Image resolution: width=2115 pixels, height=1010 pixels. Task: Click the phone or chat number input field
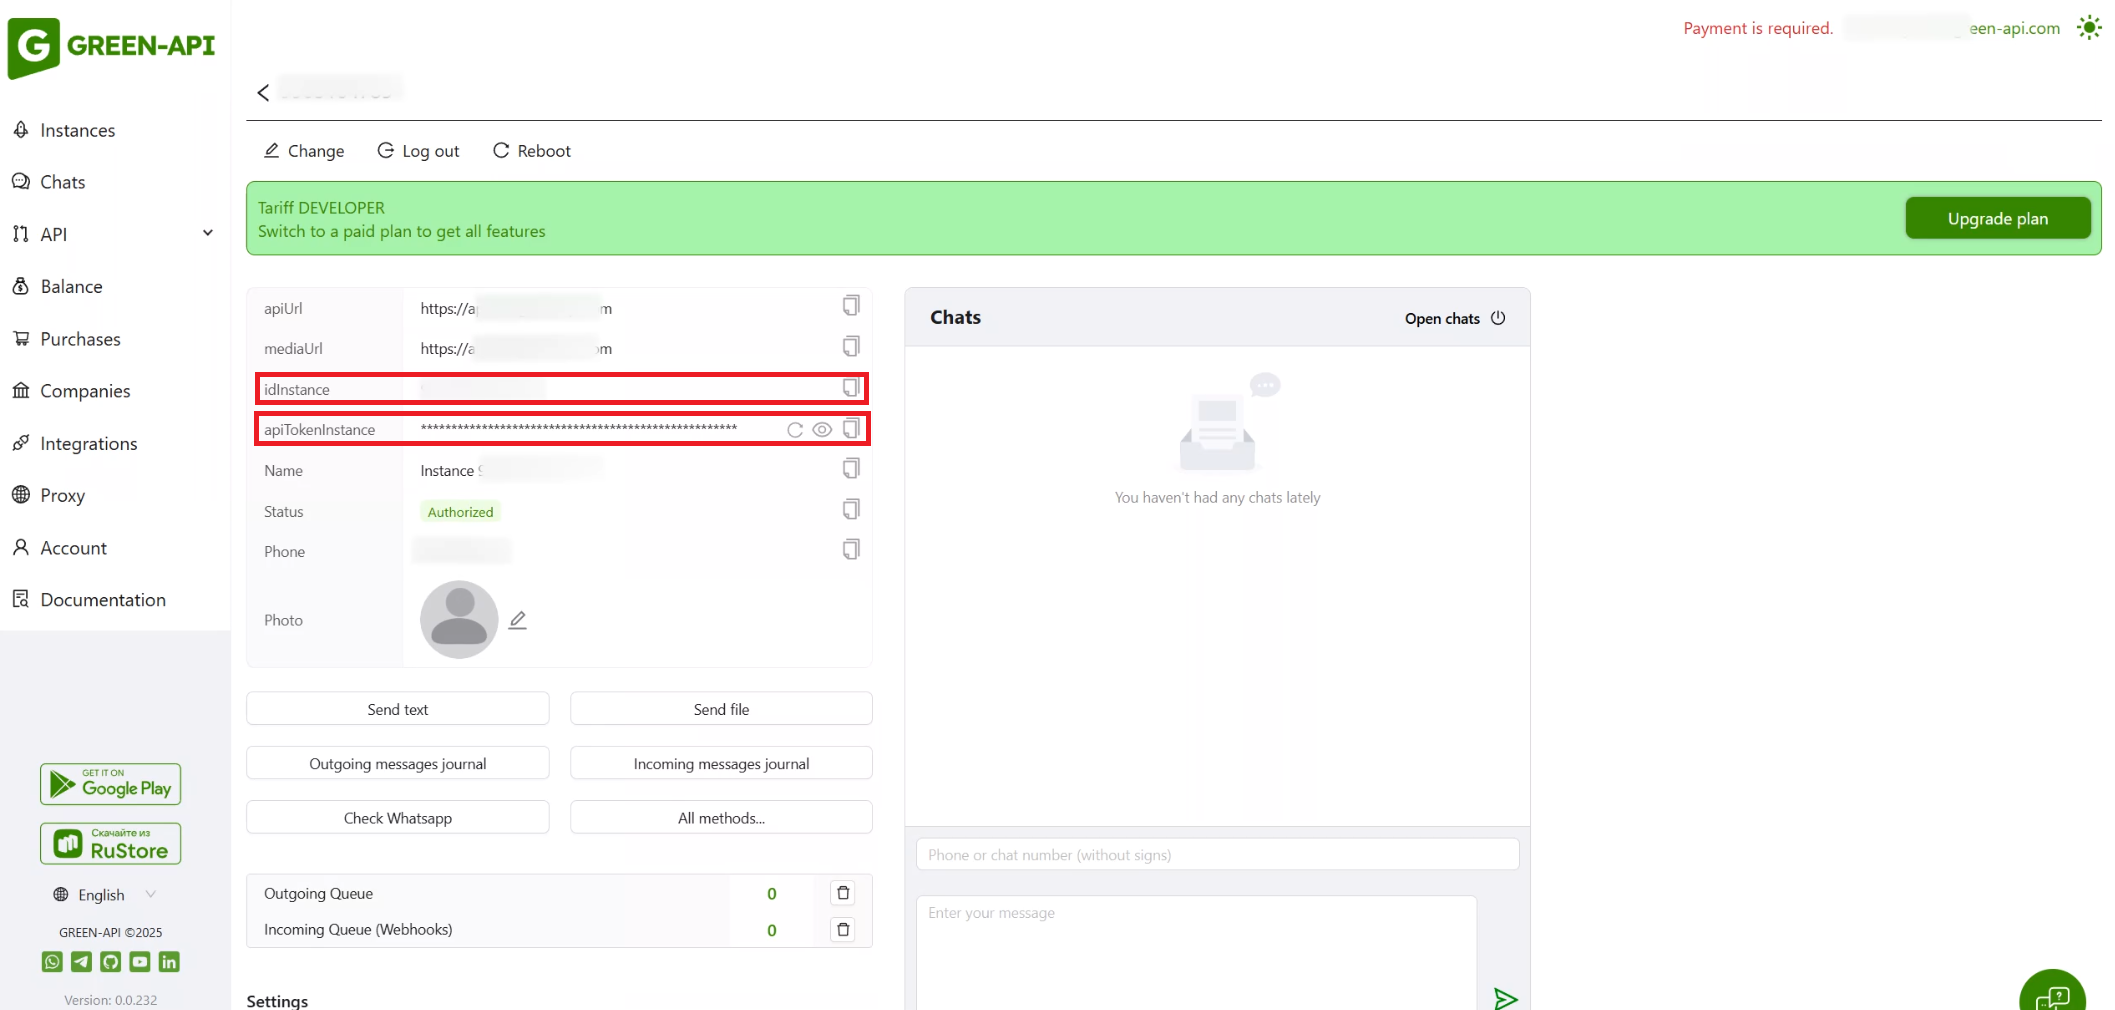1216,854
